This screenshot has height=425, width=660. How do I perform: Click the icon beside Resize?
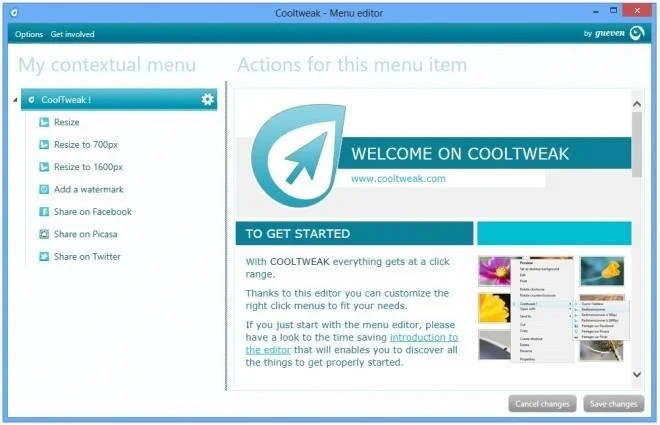coord(44,122)
